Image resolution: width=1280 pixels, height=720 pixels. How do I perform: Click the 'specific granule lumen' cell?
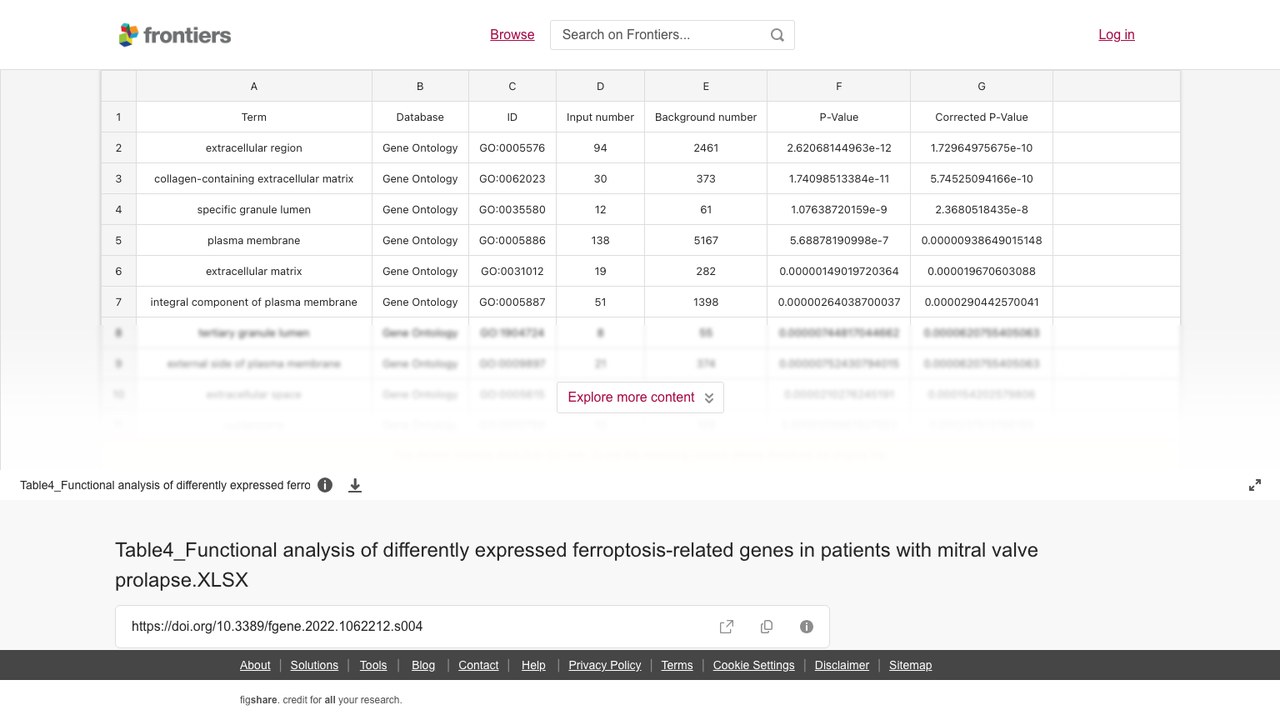[254, 210]
